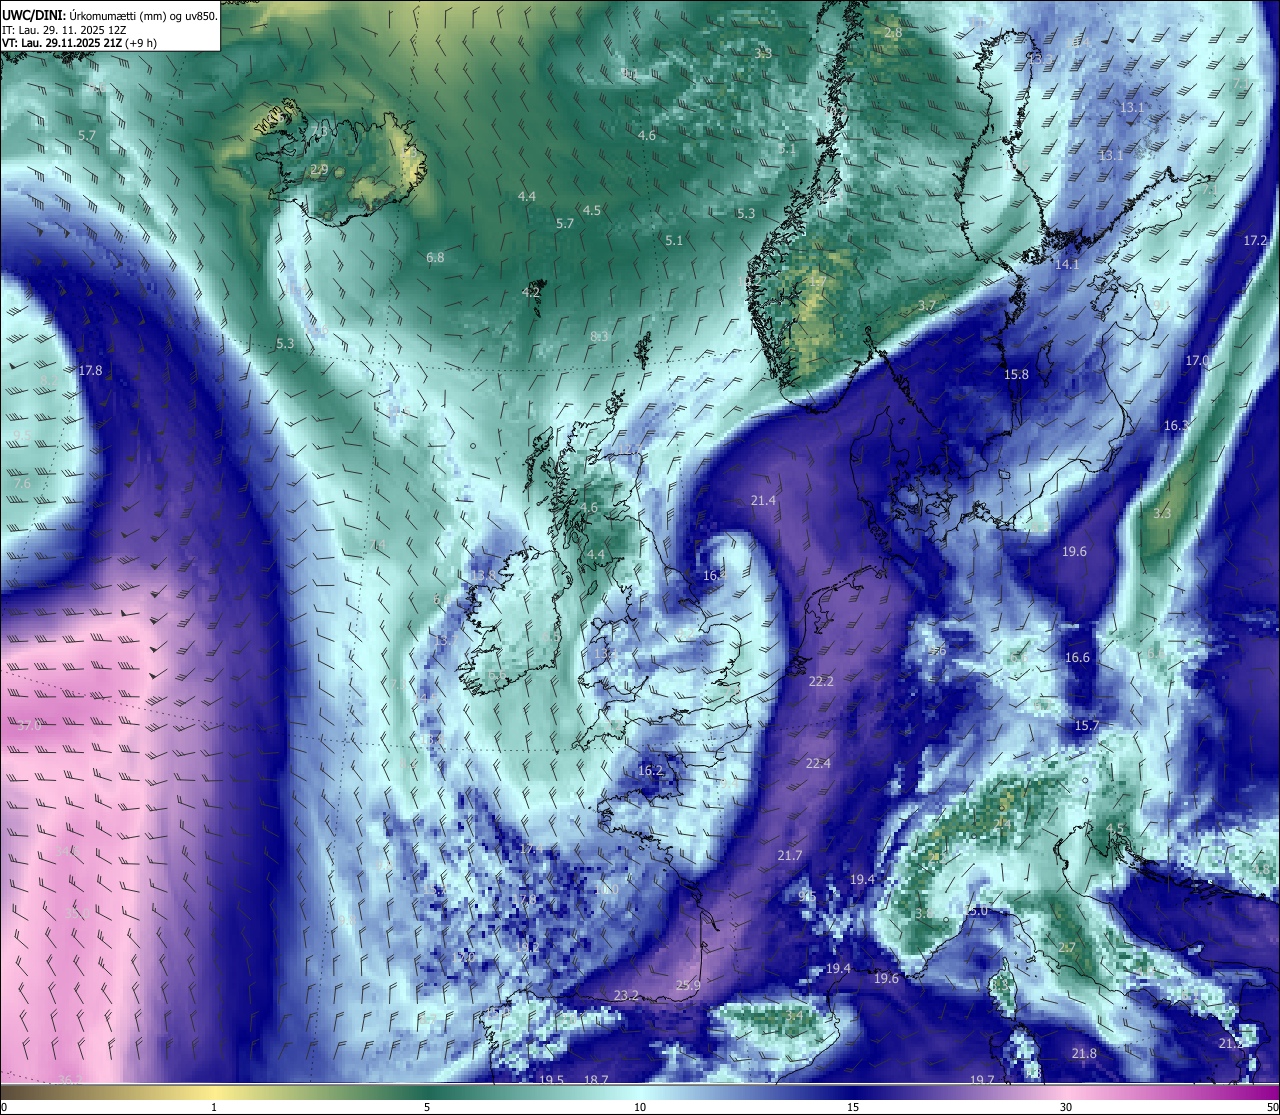Click the 18.7 value at the bottom
This screenshot has height=1115, width=1280.
(596, 1079)
